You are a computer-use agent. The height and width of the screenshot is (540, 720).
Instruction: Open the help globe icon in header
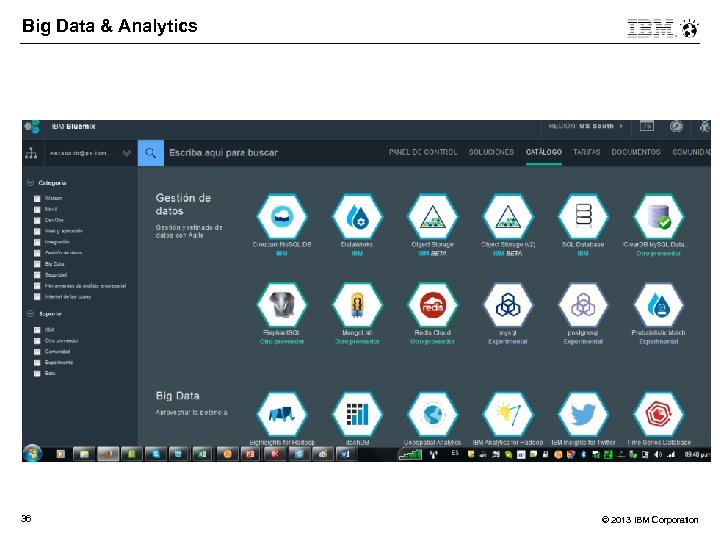tap(676, 126)
